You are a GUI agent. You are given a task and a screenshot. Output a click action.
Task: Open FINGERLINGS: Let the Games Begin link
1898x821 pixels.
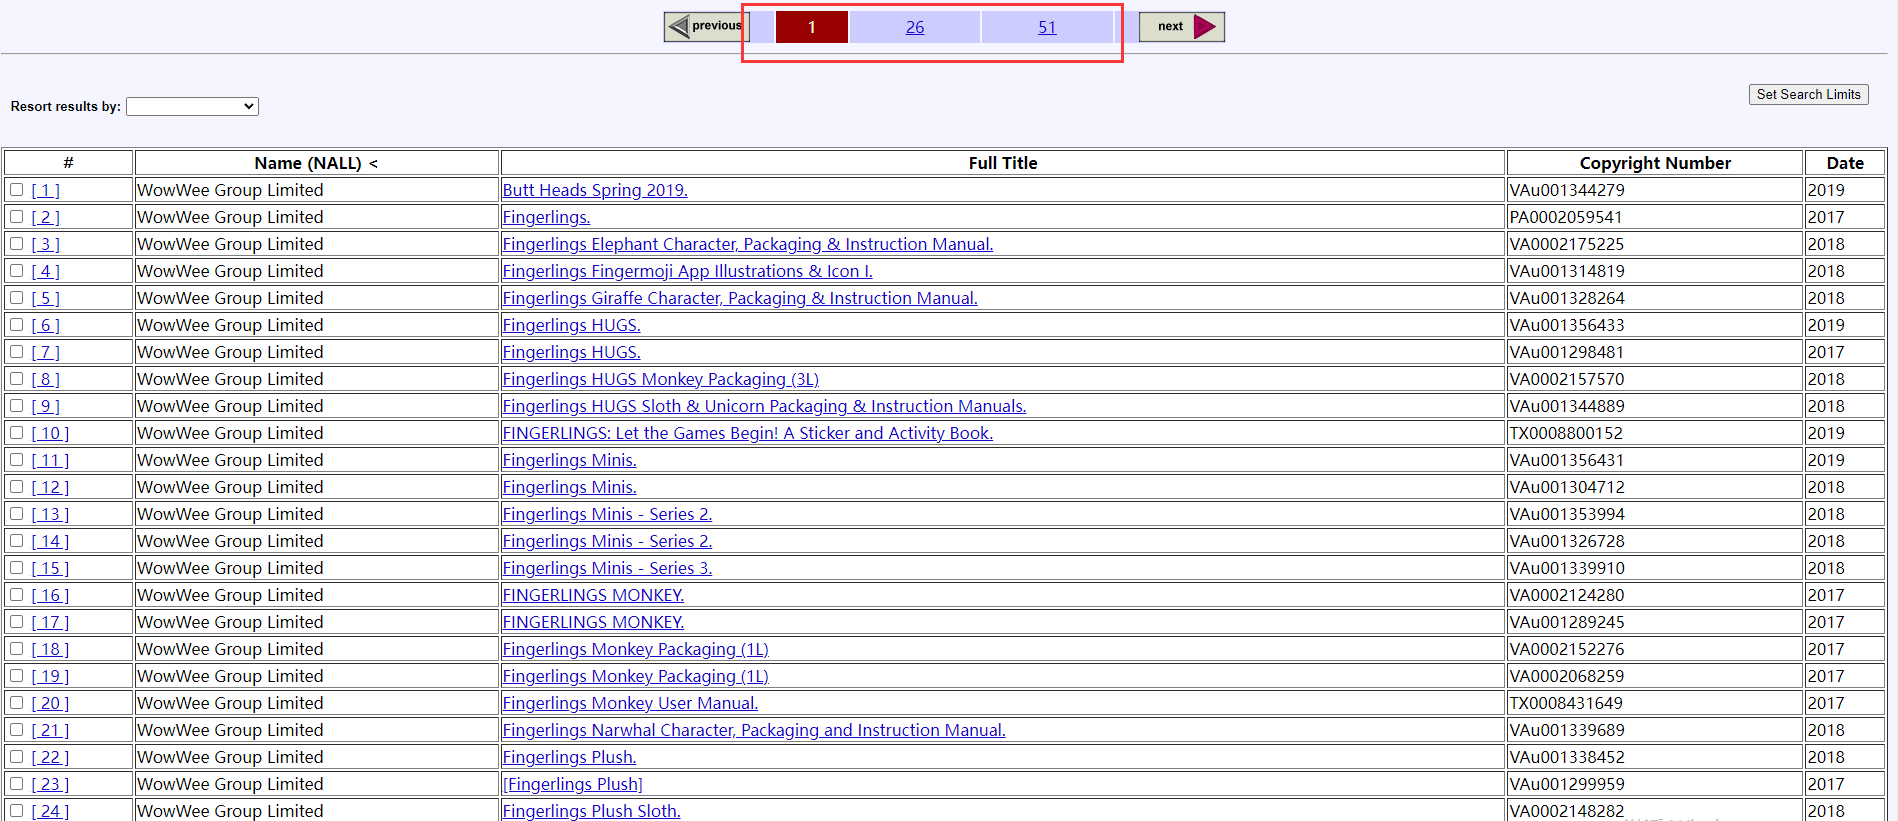pos(747,433)
